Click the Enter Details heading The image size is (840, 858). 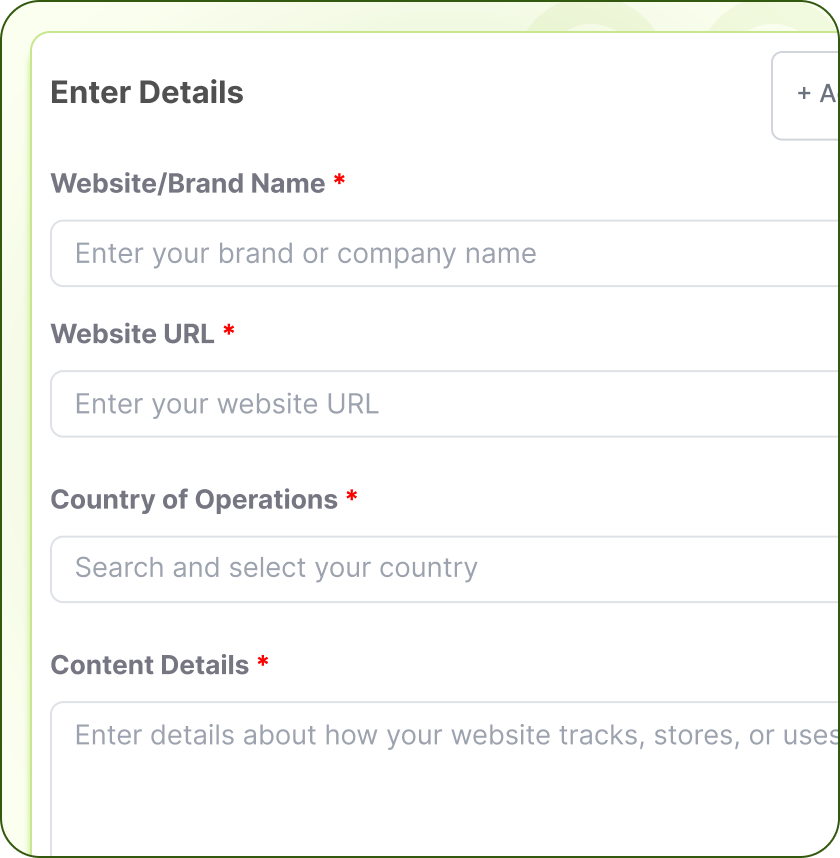click(147, 92)
